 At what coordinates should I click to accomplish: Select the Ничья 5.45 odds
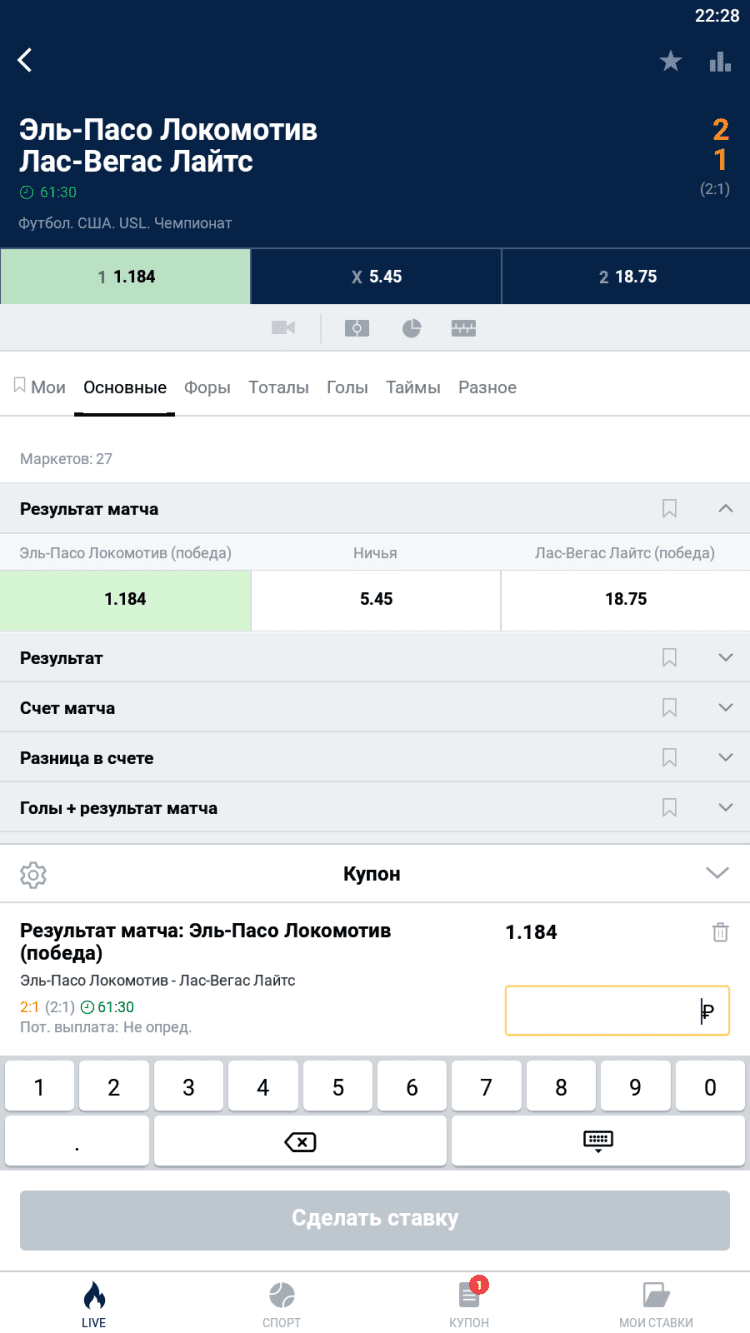pyautogui.click(x=376, y=599)
